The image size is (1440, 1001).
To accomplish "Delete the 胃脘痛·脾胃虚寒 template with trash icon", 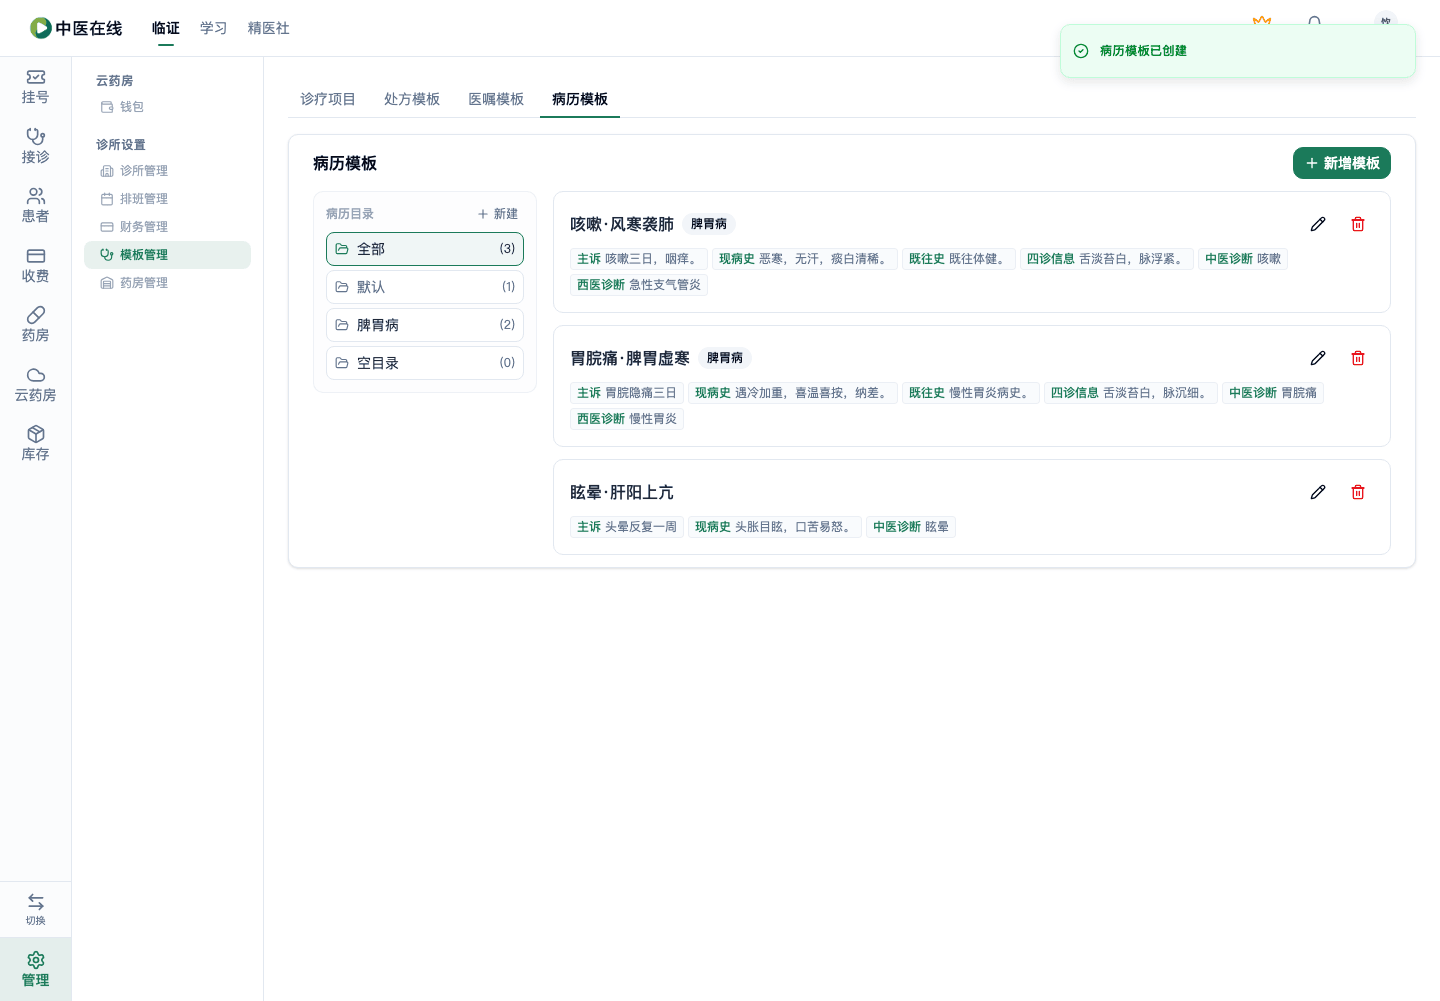I will (1358, 358).
